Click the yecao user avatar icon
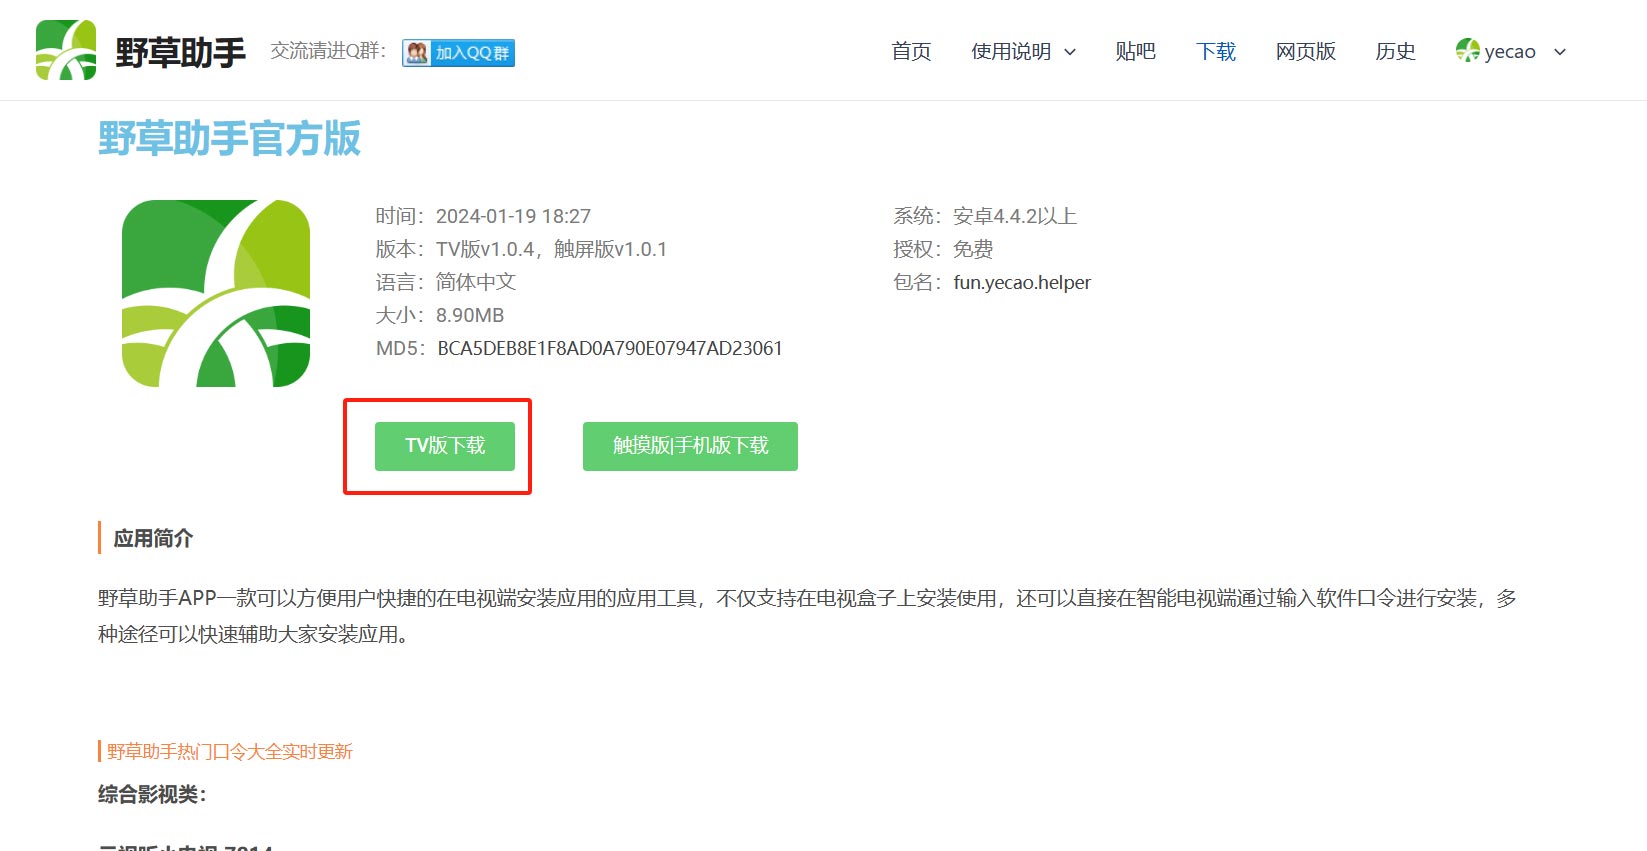This screenshot has height=851, width=1647. [1467, 51]
